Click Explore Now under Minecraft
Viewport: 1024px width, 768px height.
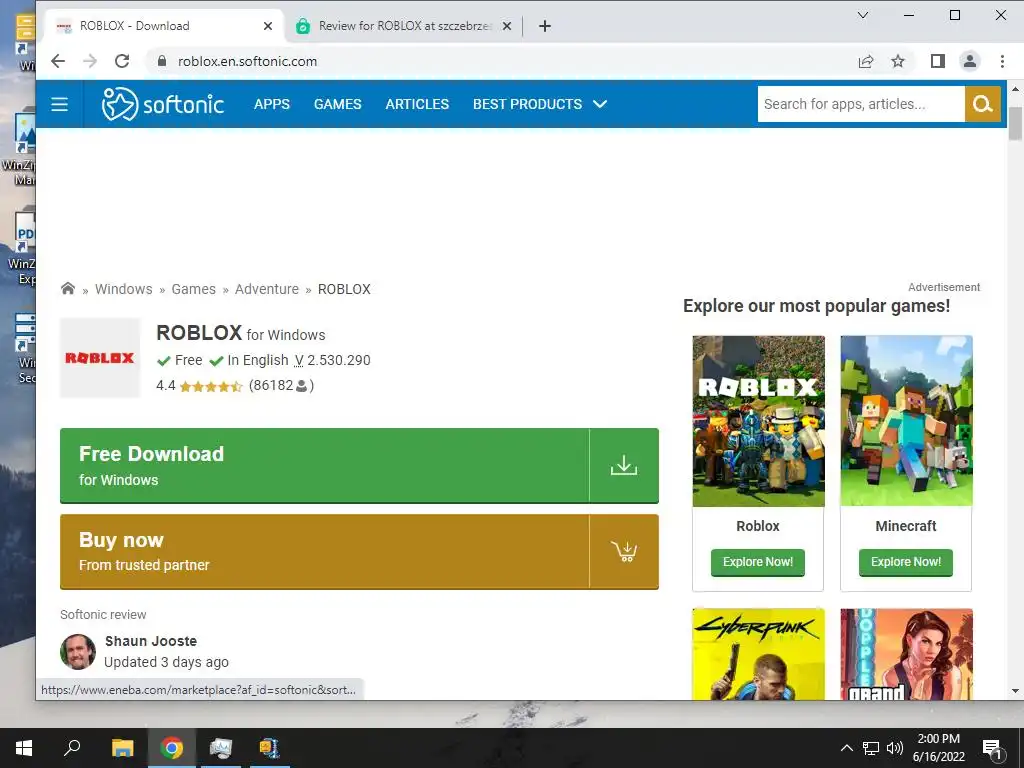[x=906, y=562]
